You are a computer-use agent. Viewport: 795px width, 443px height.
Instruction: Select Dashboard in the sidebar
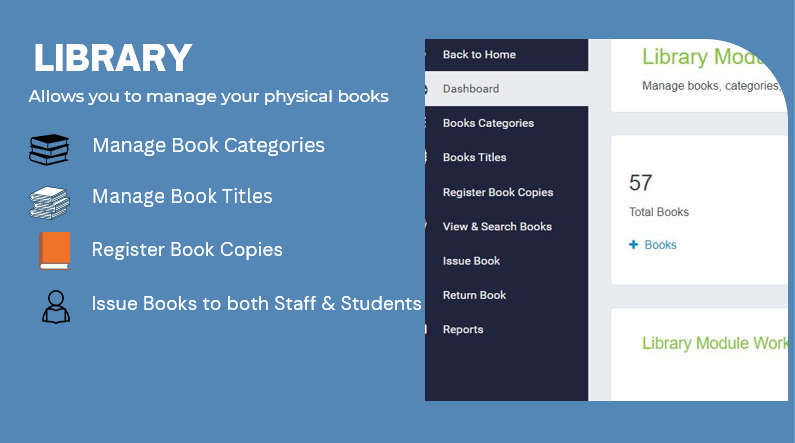point(507,89)
